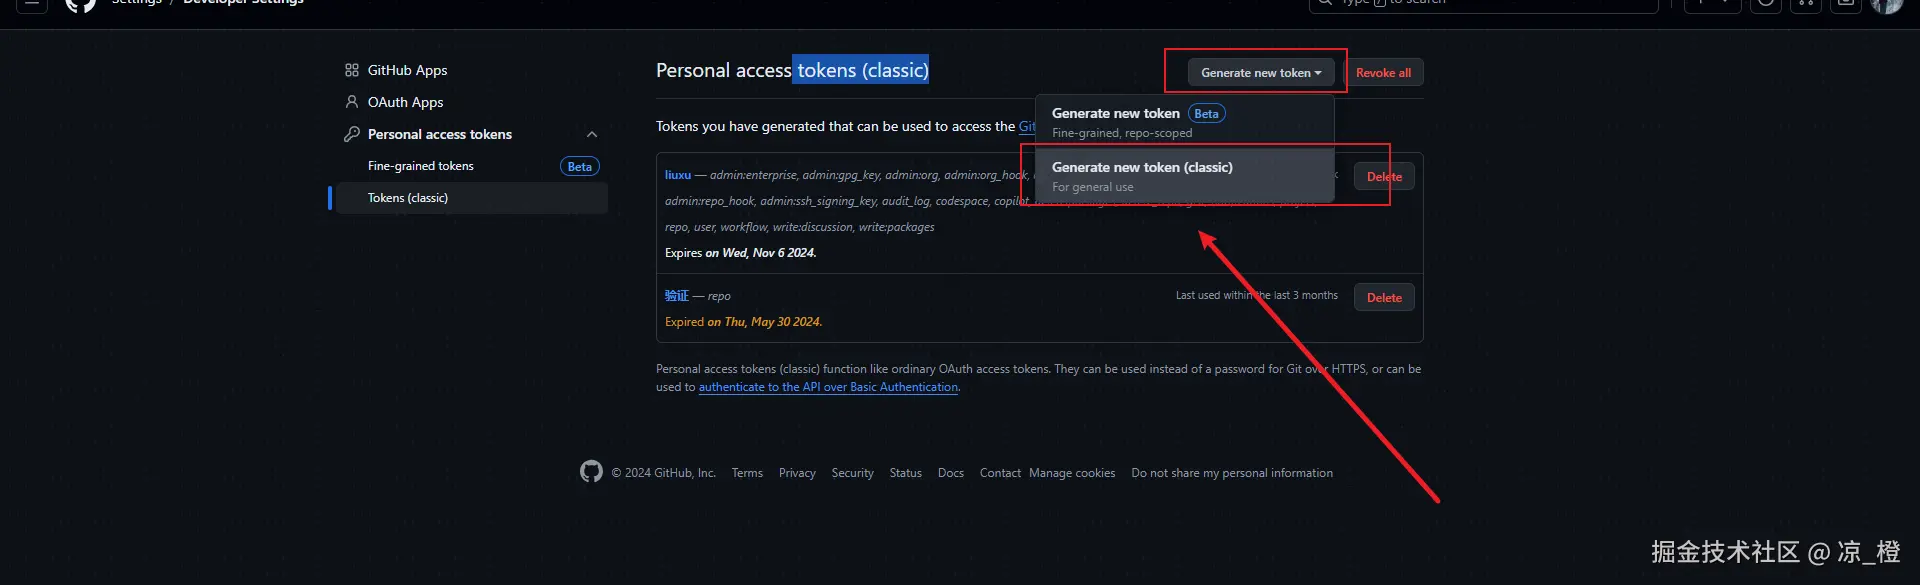
Task: Open the liuxu token link
Action: point(678,175)
